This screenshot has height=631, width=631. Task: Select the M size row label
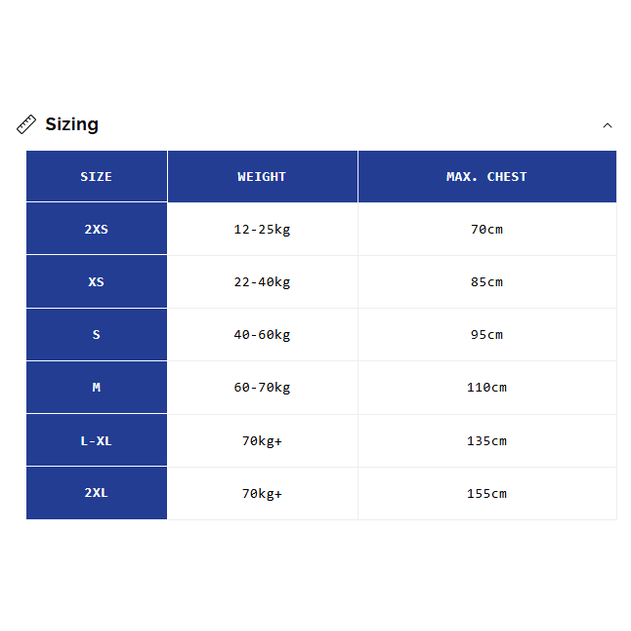click(96, 387)
